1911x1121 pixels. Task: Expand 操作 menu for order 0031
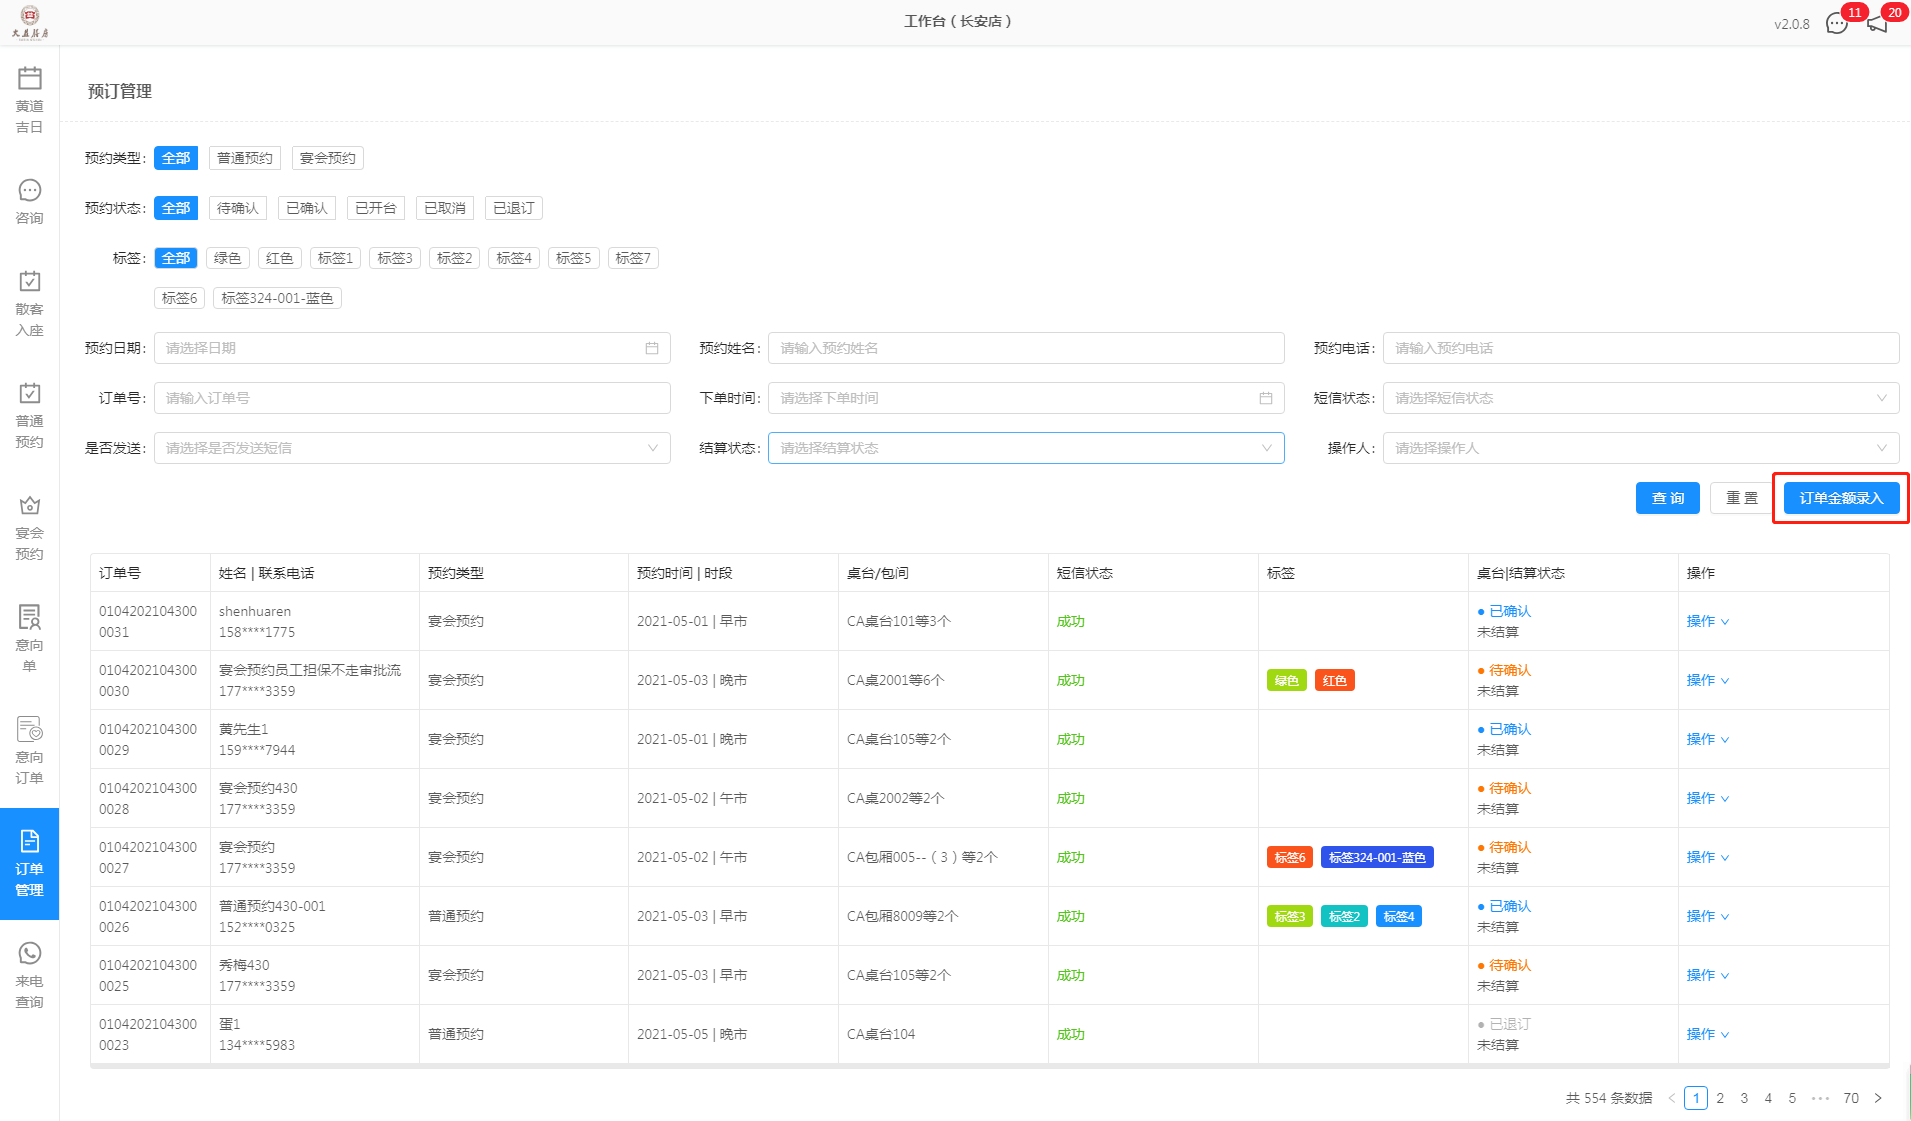pos(1708,621)
